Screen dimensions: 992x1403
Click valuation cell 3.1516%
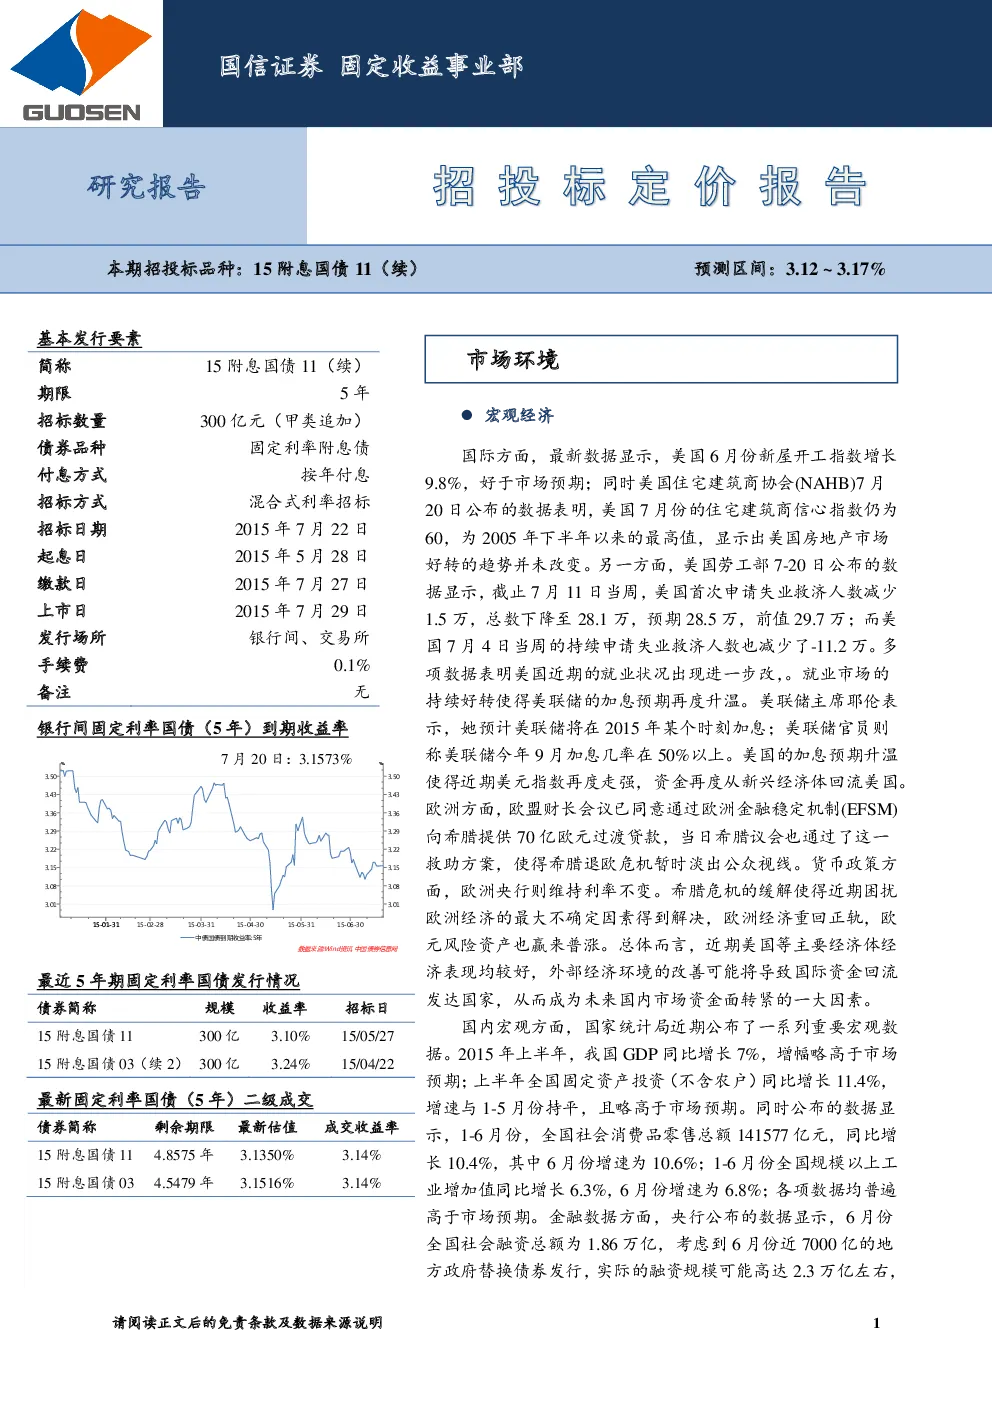pyautogui.click(x=267, y=1183)
